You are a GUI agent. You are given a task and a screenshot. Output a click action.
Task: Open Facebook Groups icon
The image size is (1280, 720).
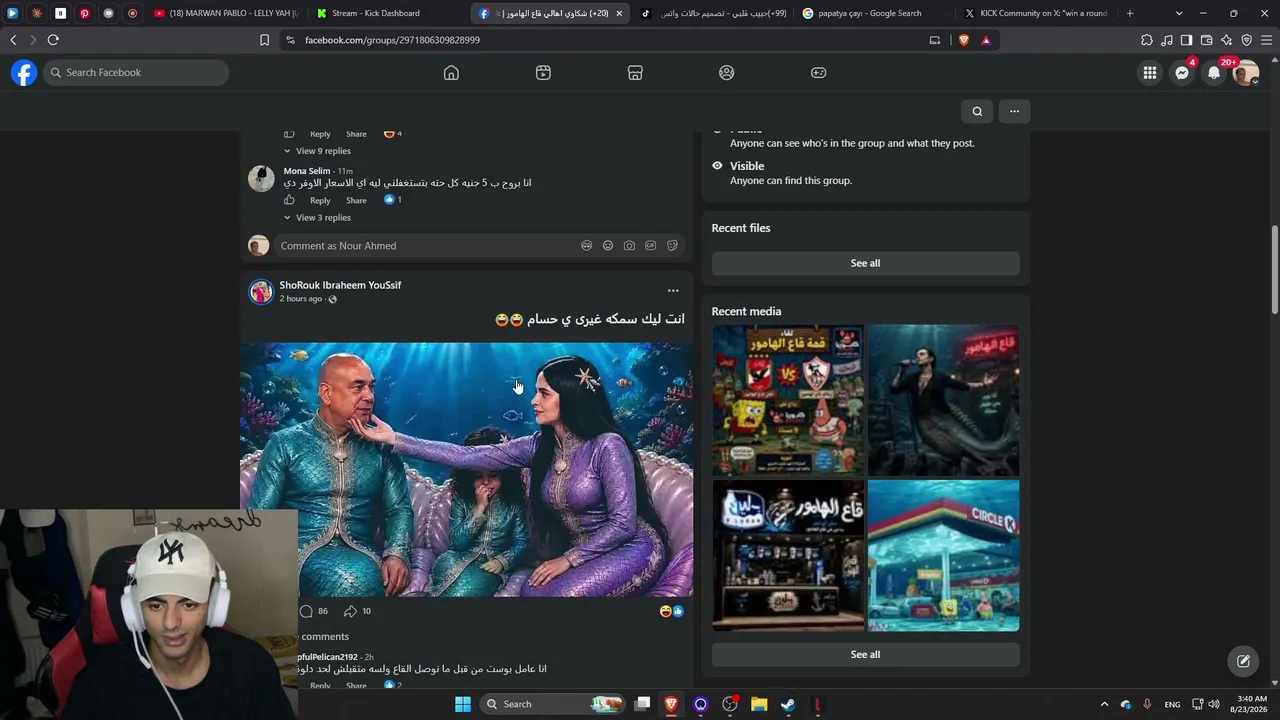(727, 73)
